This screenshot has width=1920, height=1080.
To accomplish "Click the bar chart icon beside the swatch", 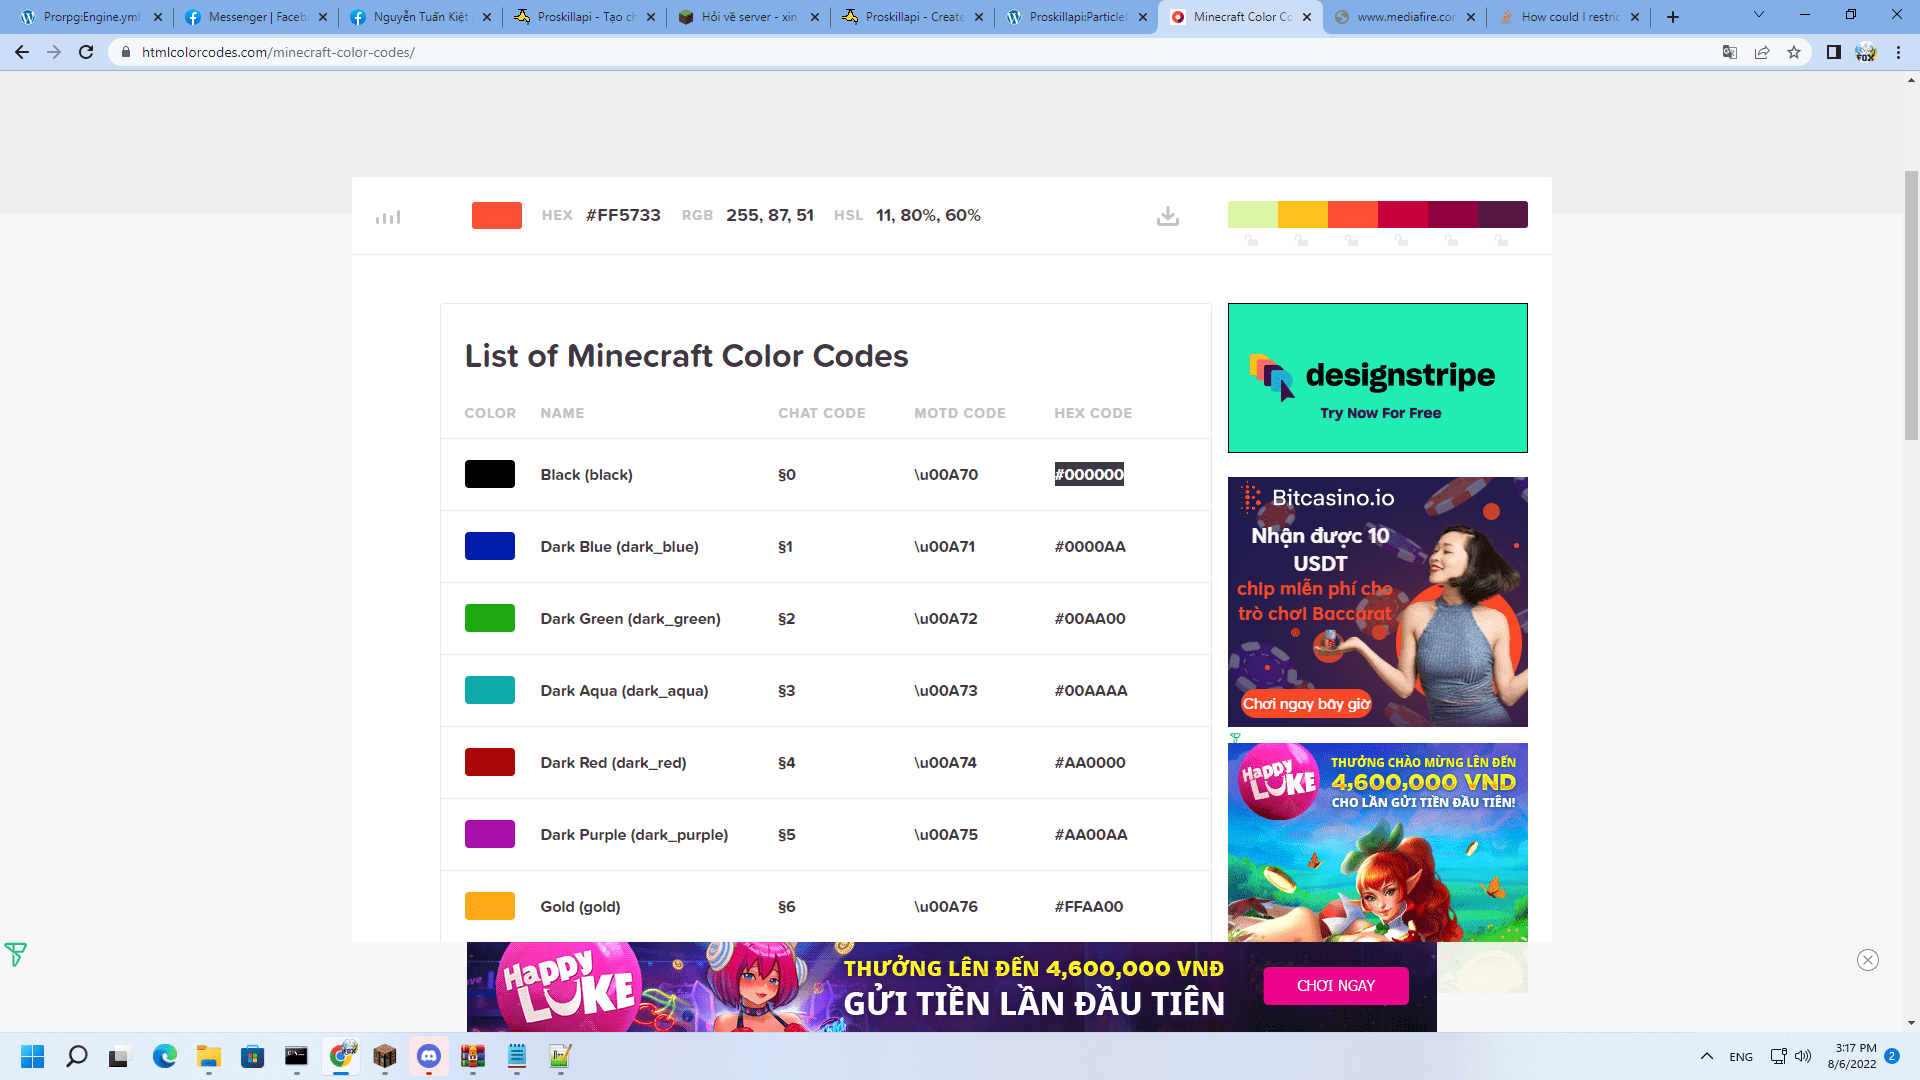I will coord(388,217).
